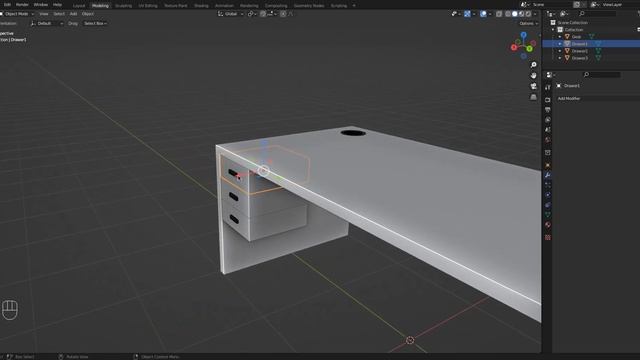Open the Modifier properties wrench tab
Screen dimensions: 640x360
click(x=548, y=175)
